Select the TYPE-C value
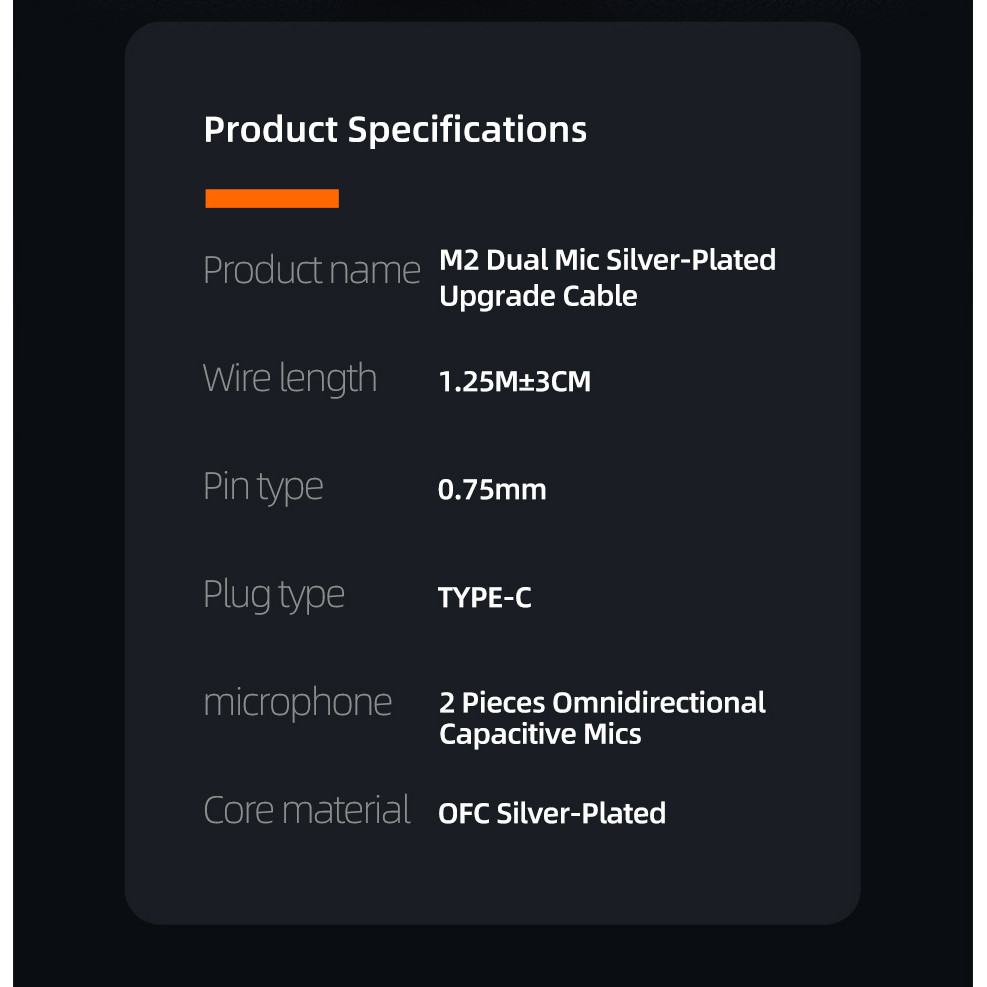This screenshot has width=987, height=987. click(x=485, y=598)
